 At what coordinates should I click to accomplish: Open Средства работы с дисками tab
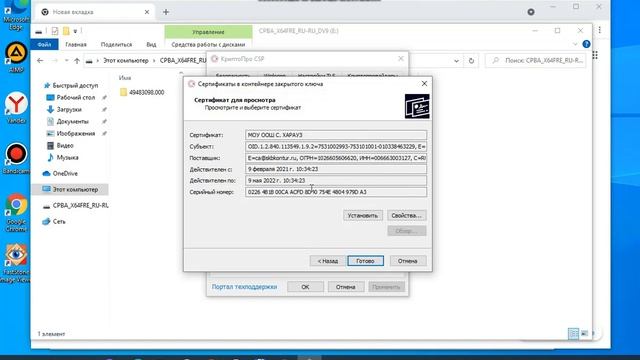click(x=208, y=44)
